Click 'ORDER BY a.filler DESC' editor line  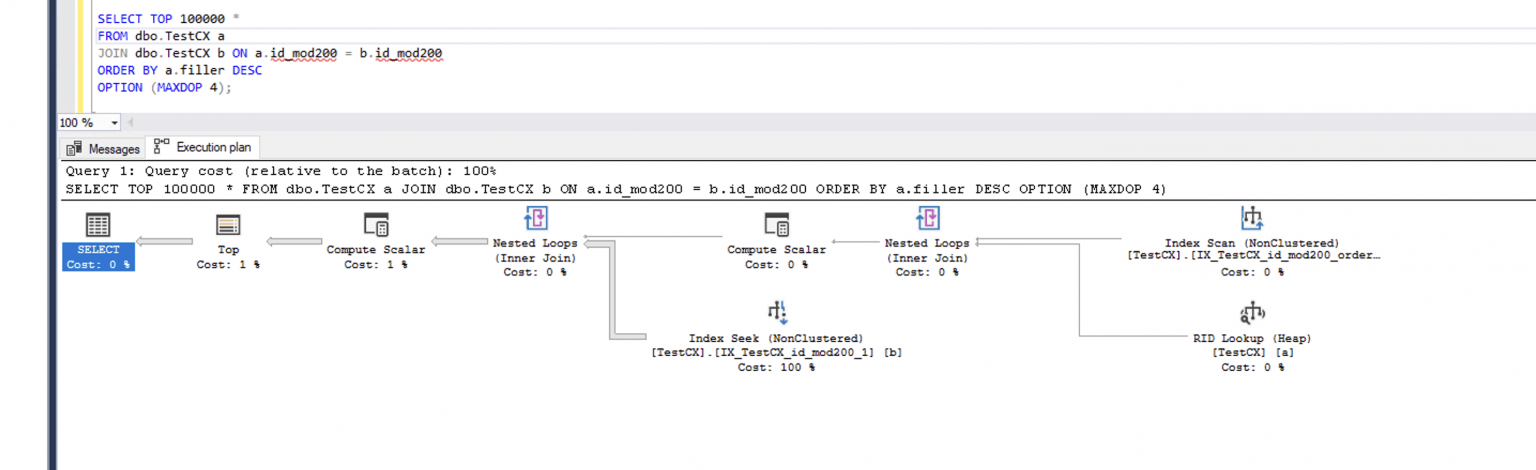coord(179,70)
